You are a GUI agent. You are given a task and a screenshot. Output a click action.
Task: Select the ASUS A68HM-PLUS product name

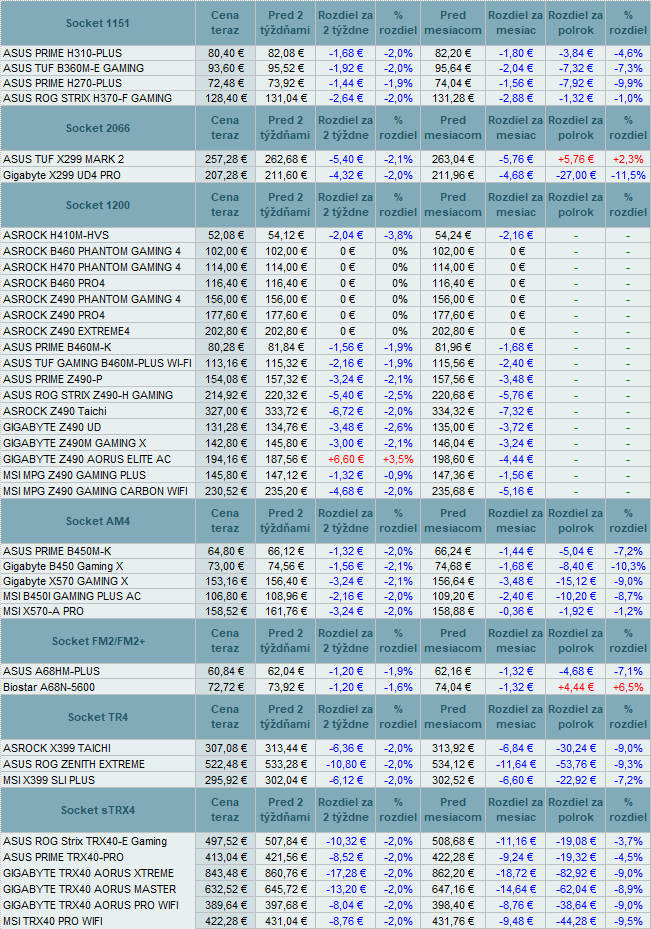point(52,671)
